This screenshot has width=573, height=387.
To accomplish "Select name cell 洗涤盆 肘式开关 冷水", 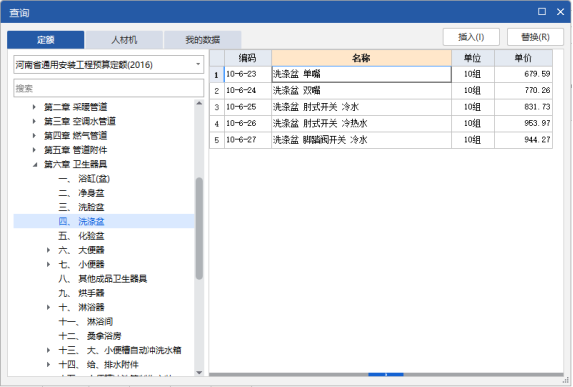I will tap(361, 107).
